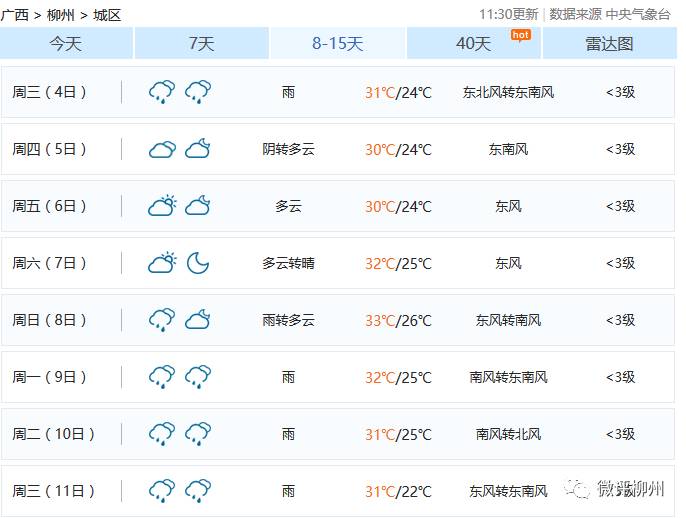This screenshot has height=518, width=686.
Task: Click the 东南风 wind text for 周四
Action: (x=508, y=149)
